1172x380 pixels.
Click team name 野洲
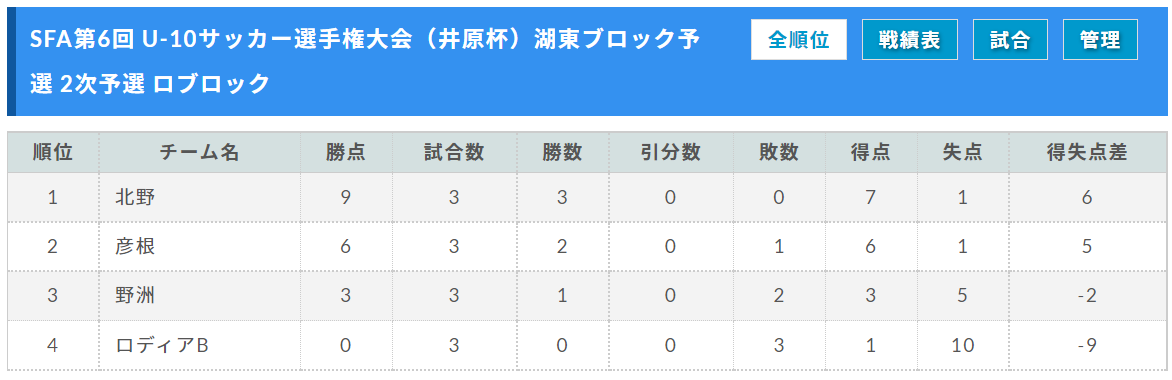coord(135,295)
